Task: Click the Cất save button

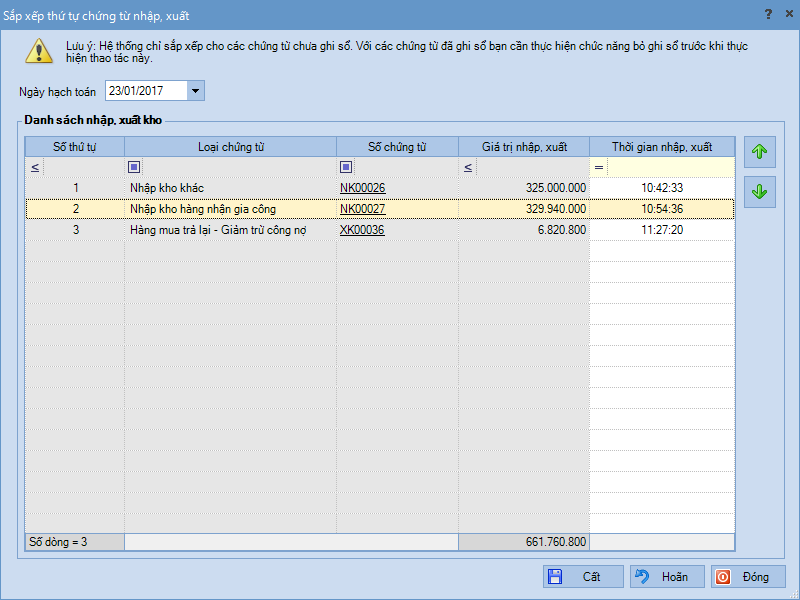Action: pyautogui.click(x=583, y=577)
